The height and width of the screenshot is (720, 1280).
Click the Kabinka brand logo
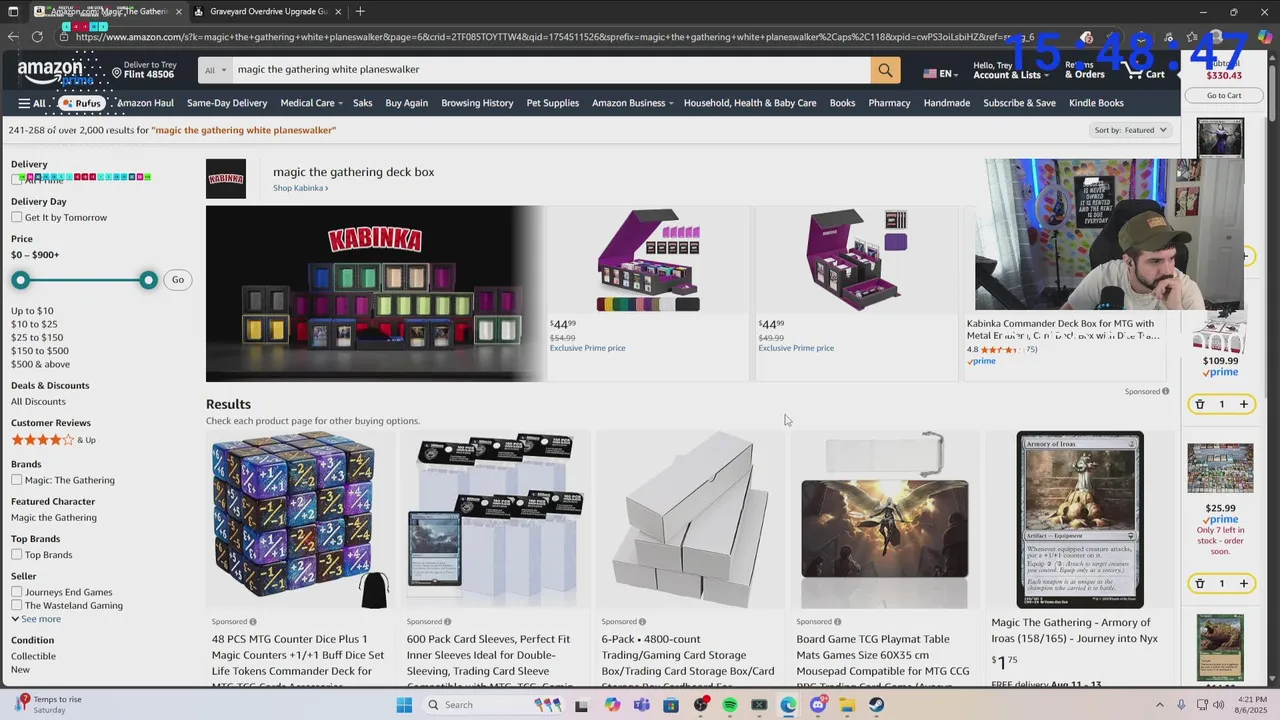click(226, 179)
